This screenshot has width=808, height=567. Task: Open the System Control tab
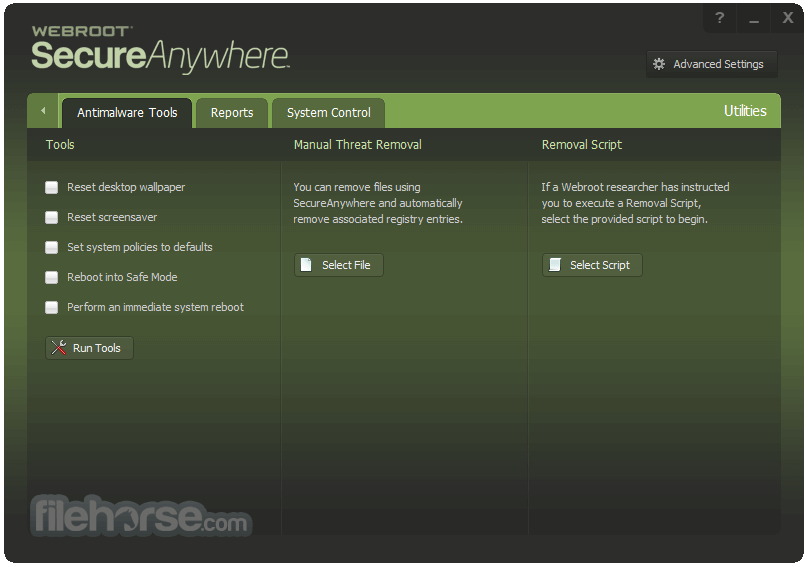328,112
